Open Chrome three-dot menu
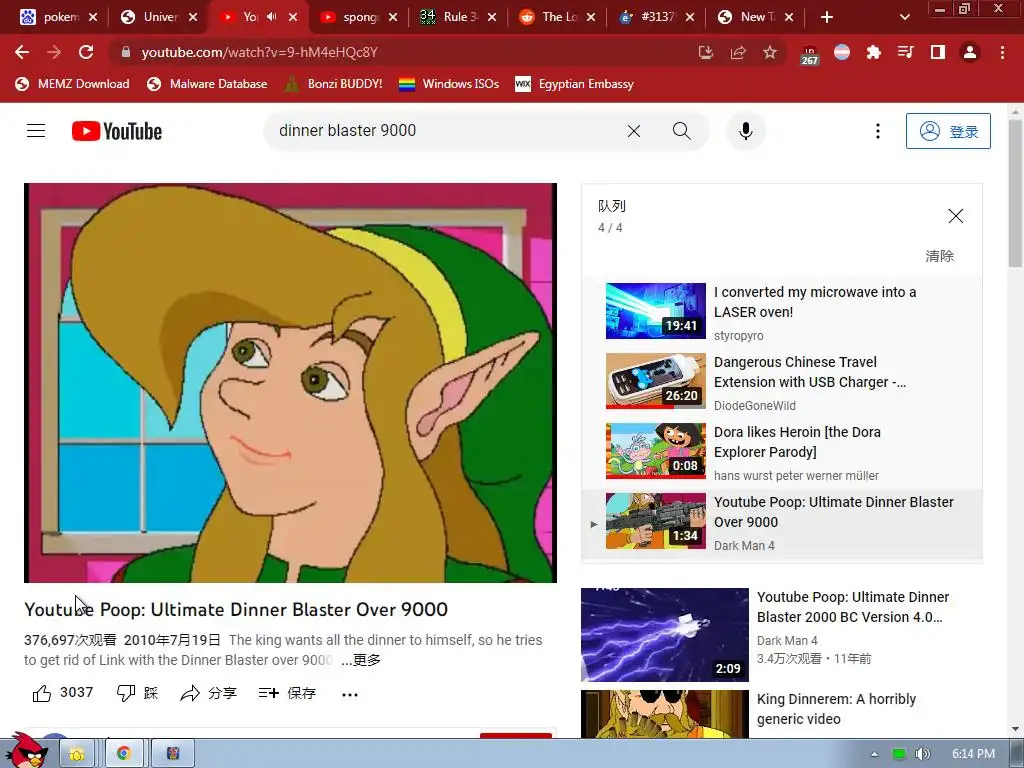Image resolution: width=1024 pixels, height=768 pixels. pos(1002,52)
